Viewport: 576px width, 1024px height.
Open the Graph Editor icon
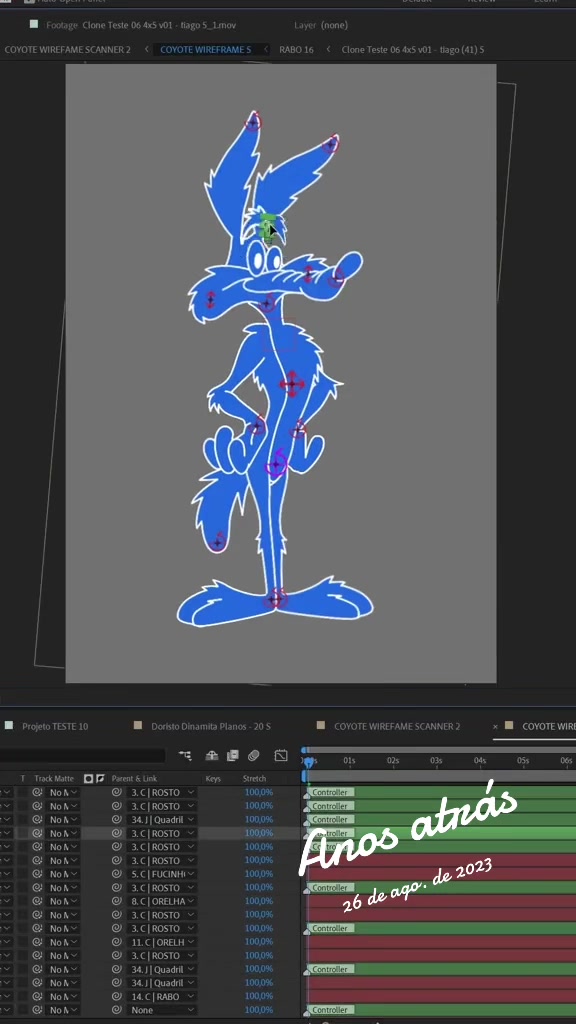click(281, 756)
